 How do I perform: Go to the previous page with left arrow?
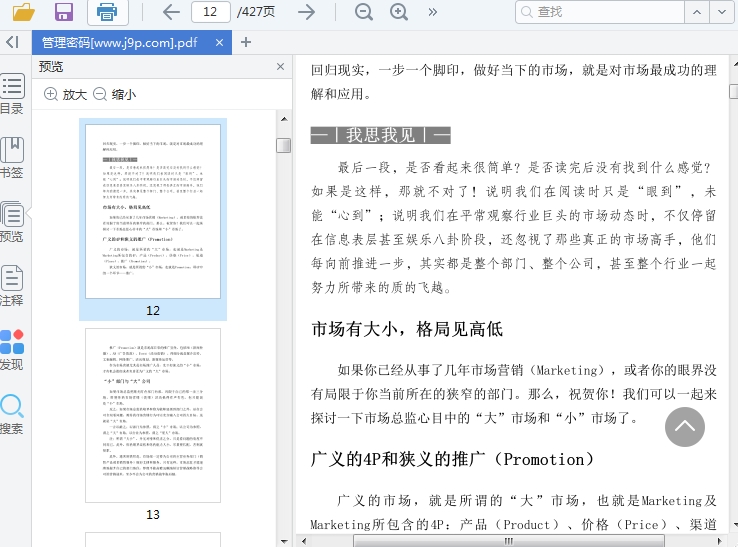(171, 12)
